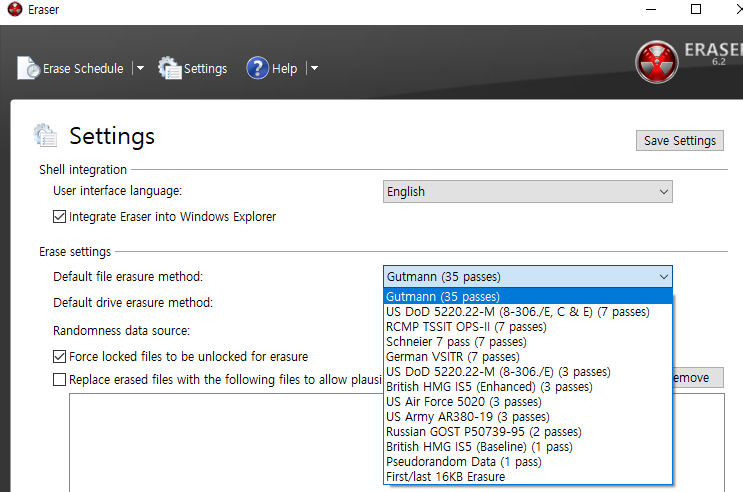Select US DoD 5220.22-M (8-306./E) (3 passes)
The width and height of the screenshot is (743, 492).
point(527,372)
